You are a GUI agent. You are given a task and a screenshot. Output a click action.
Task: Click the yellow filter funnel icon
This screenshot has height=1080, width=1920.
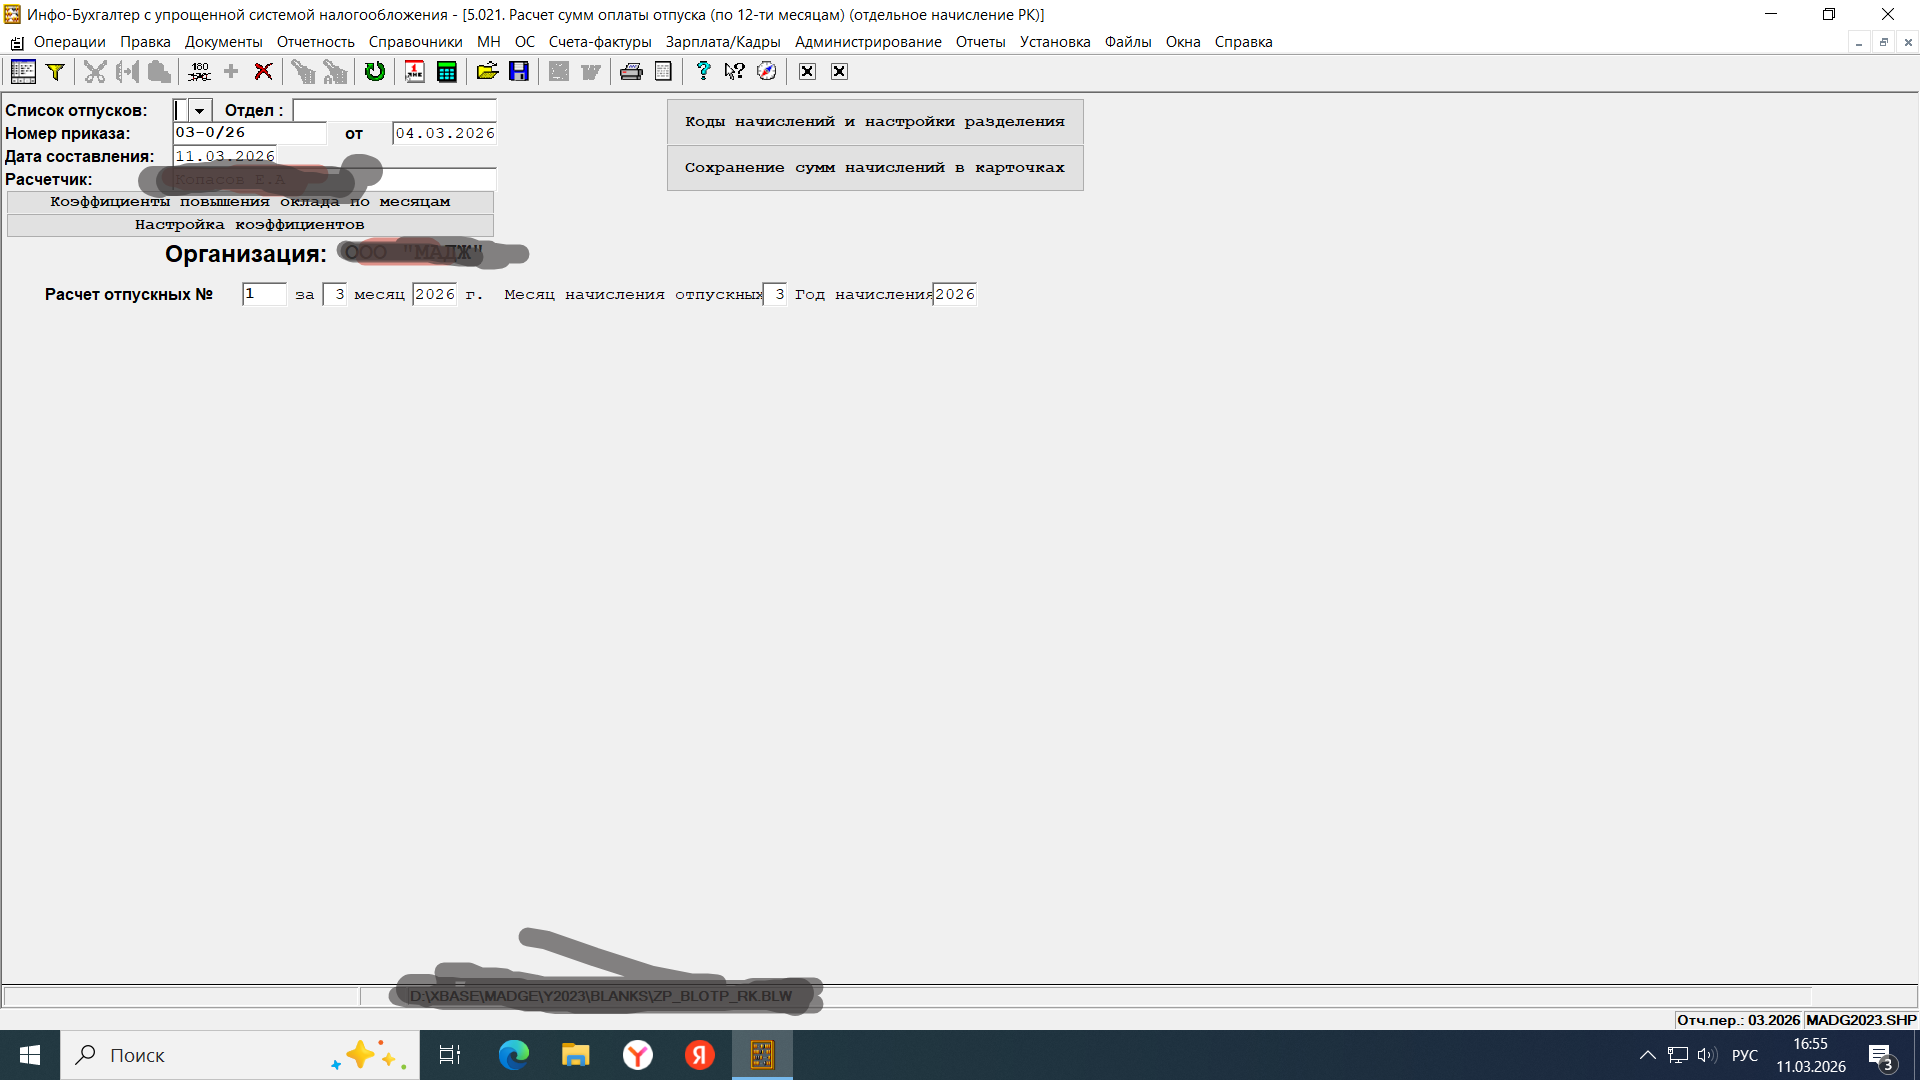[56, 71]
